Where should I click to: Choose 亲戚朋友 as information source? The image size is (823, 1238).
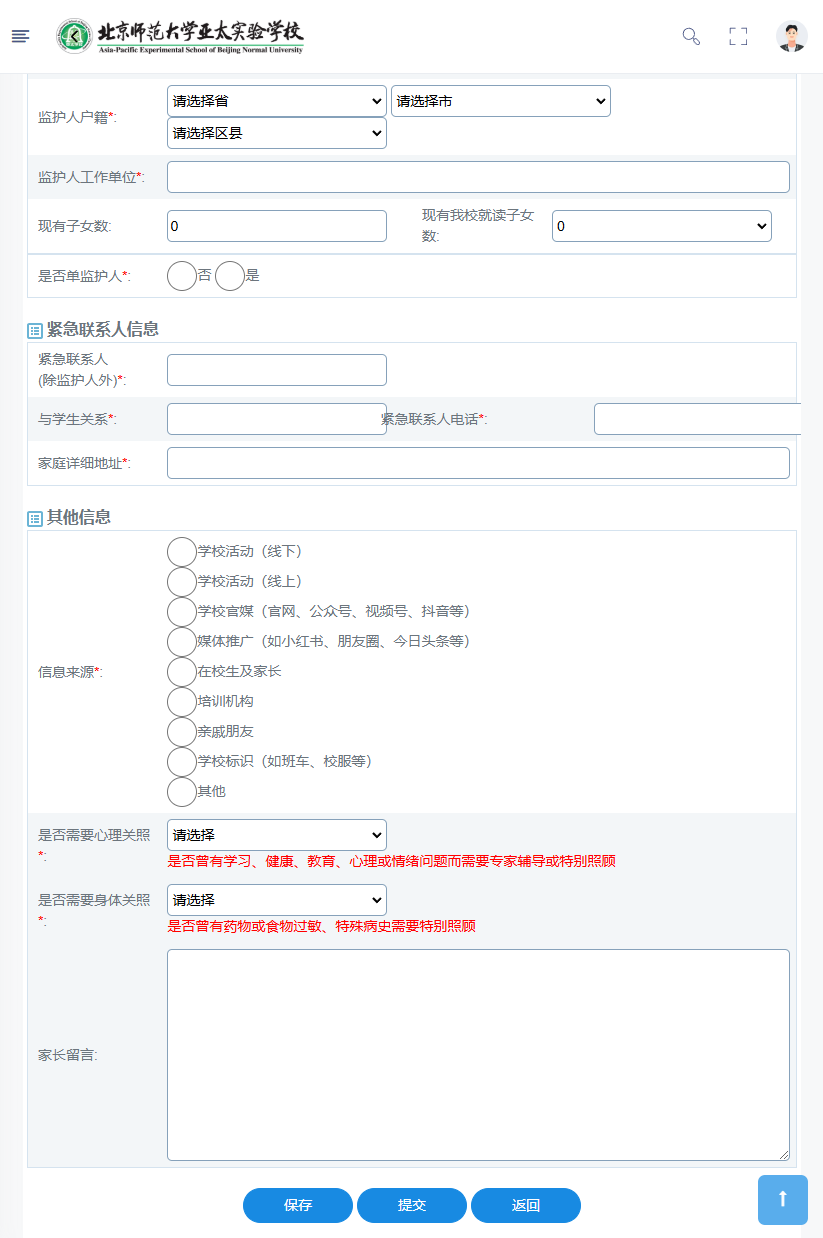[182, 732]
